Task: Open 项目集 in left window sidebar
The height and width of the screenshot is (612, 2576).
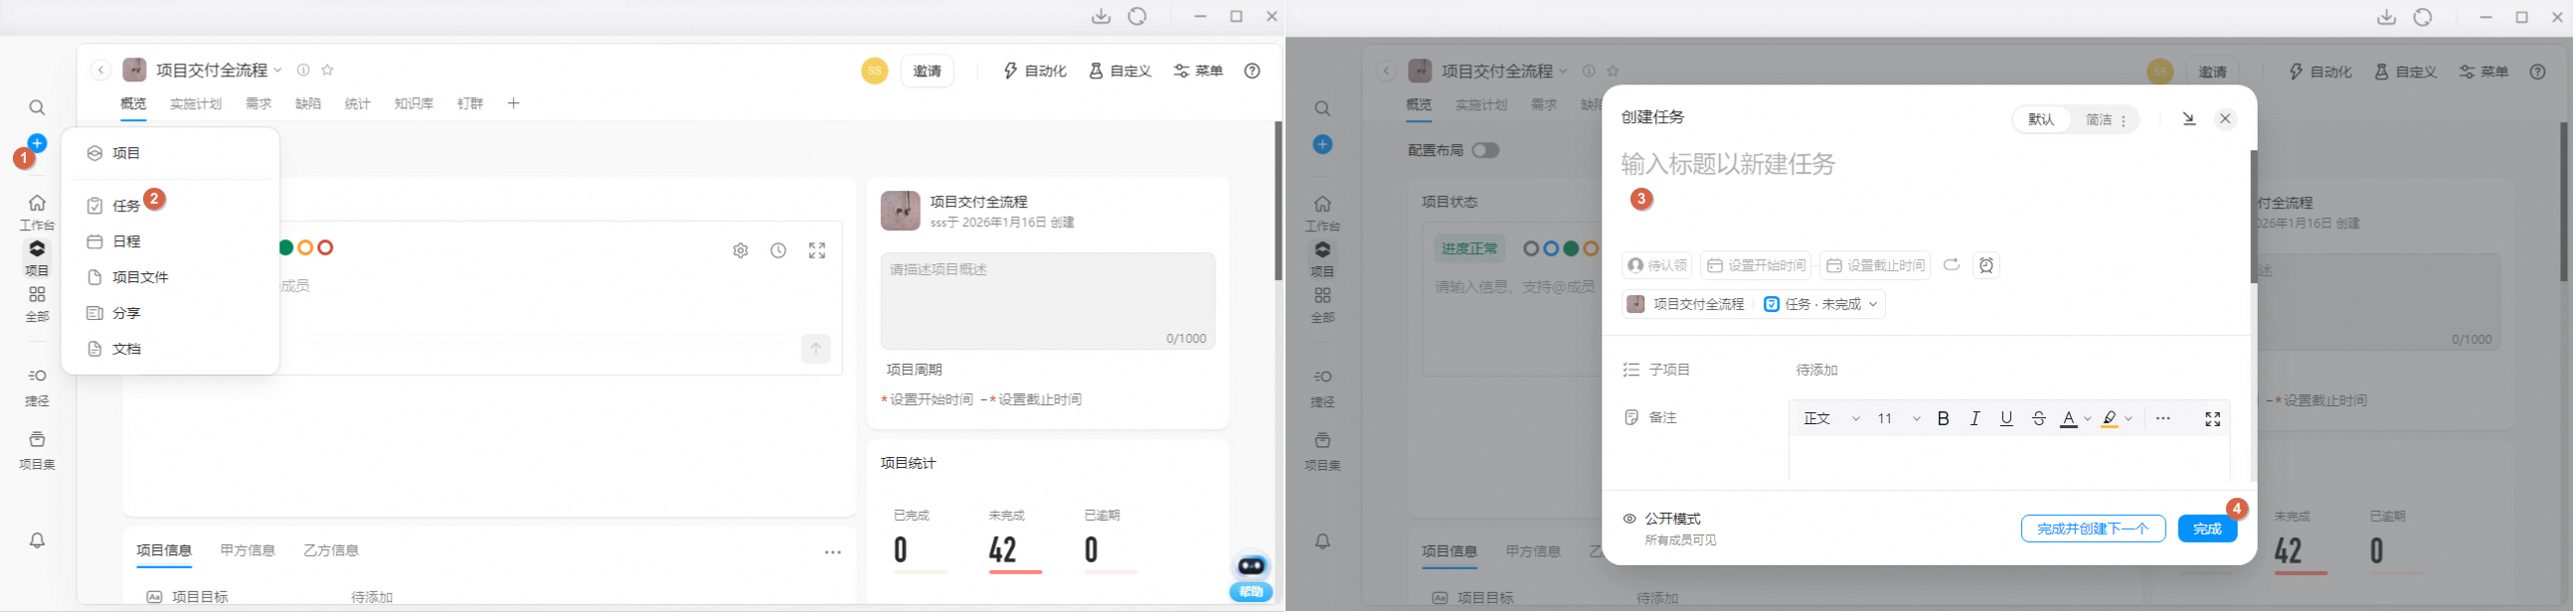Action: click(x=37, y=450)
